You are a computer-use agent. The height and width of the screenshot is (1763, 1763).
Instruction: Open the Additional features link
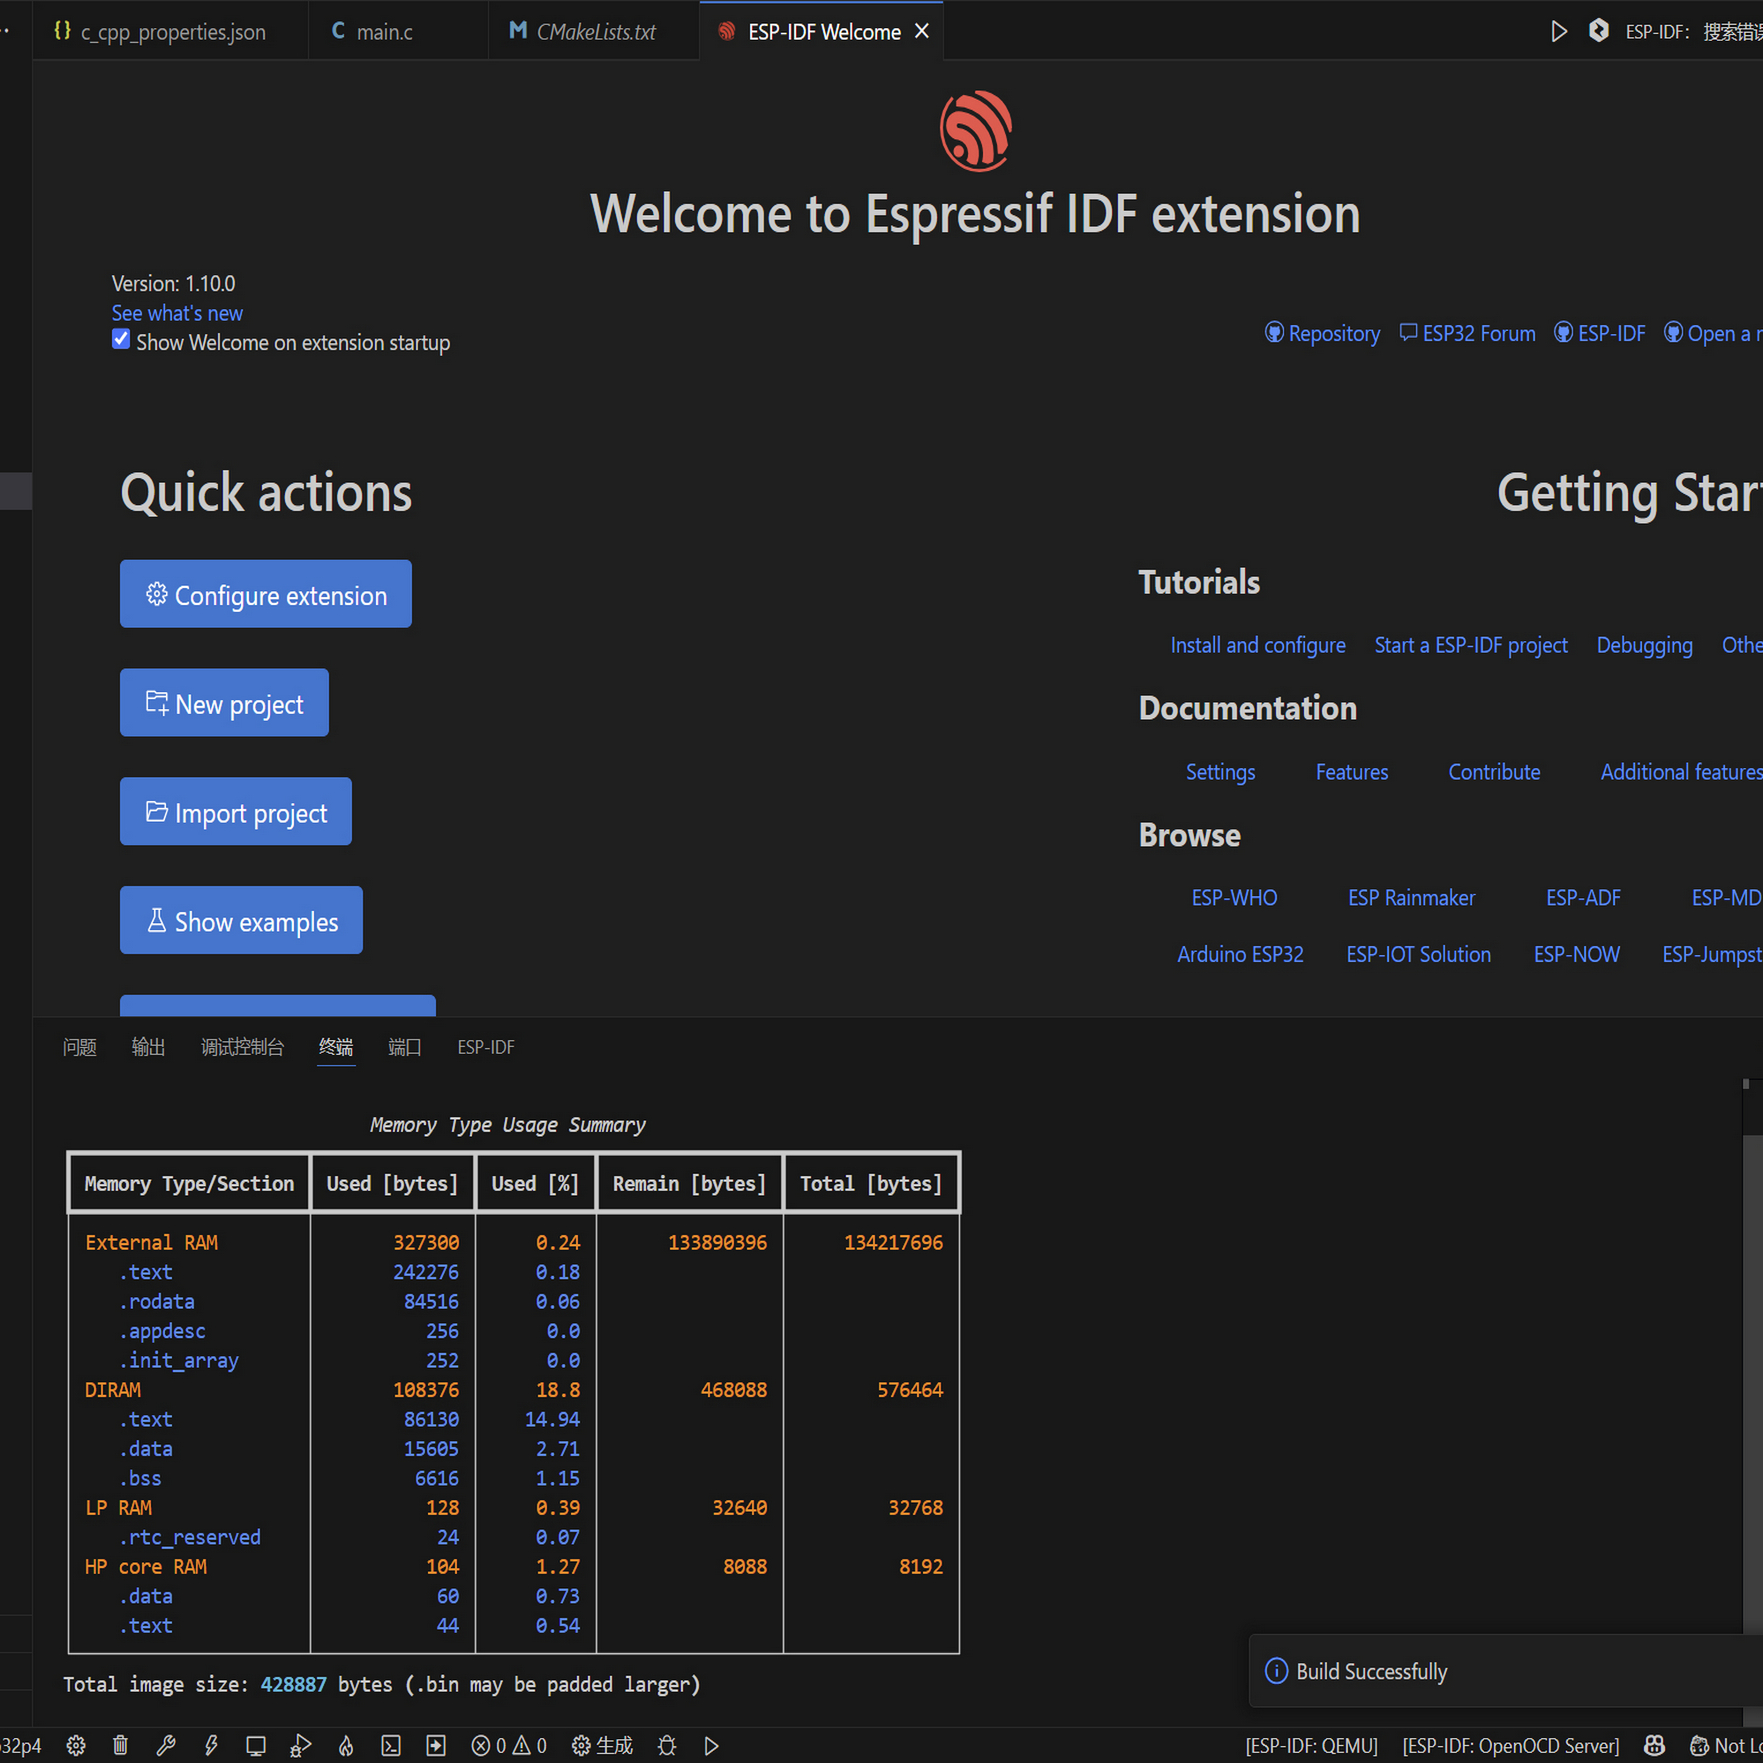click(x=1681, y=772)
